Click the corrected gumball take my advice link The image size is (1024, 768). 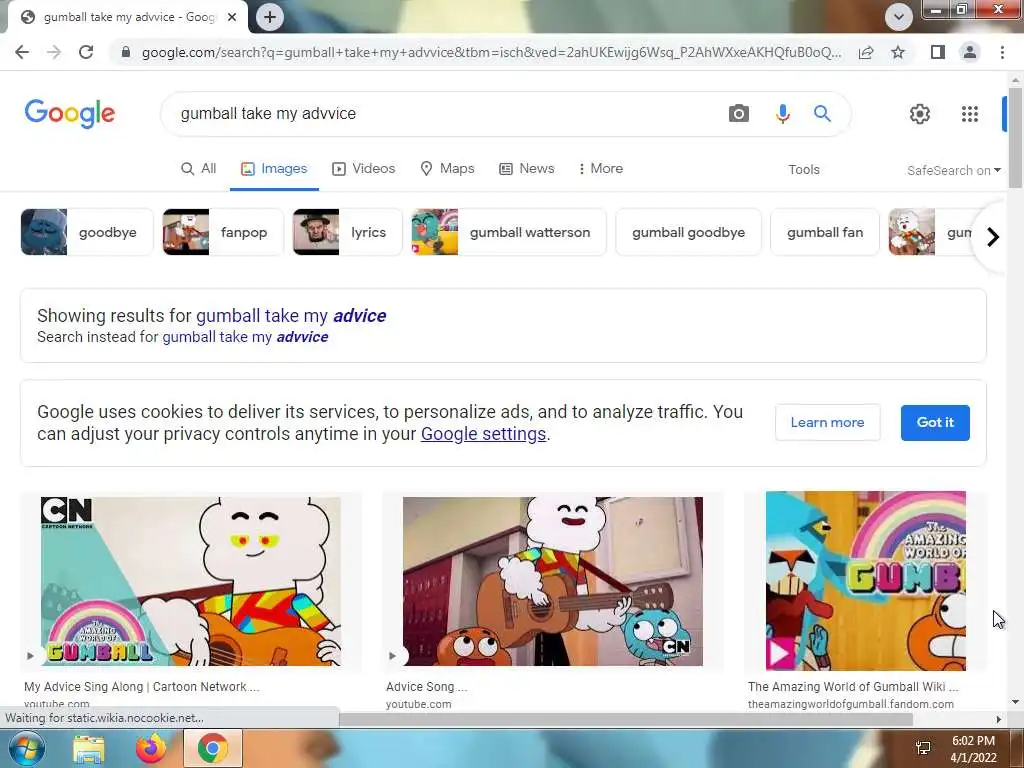click(x=291, y=315)
